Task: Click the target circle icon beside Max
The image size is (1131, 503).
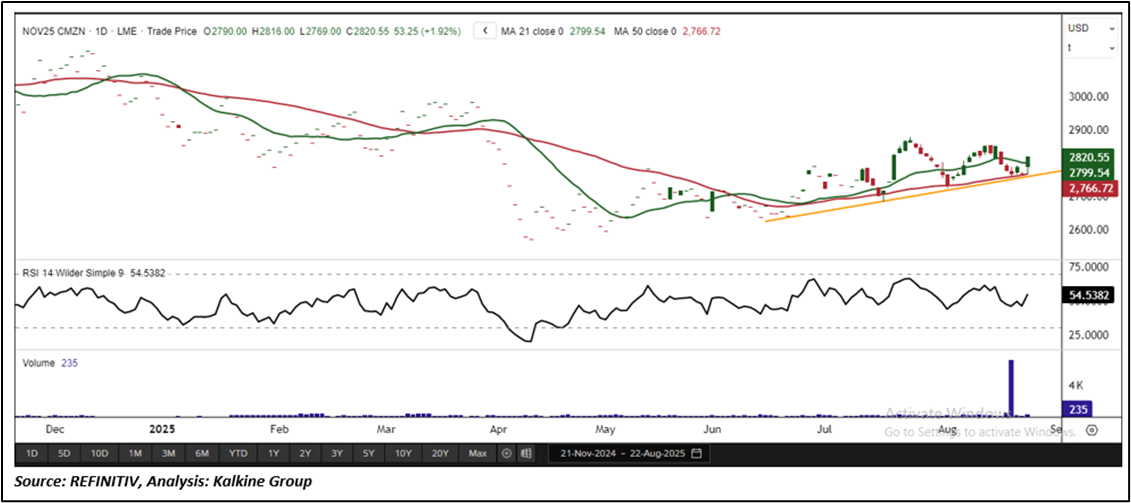Action: [x=506, y=454]
